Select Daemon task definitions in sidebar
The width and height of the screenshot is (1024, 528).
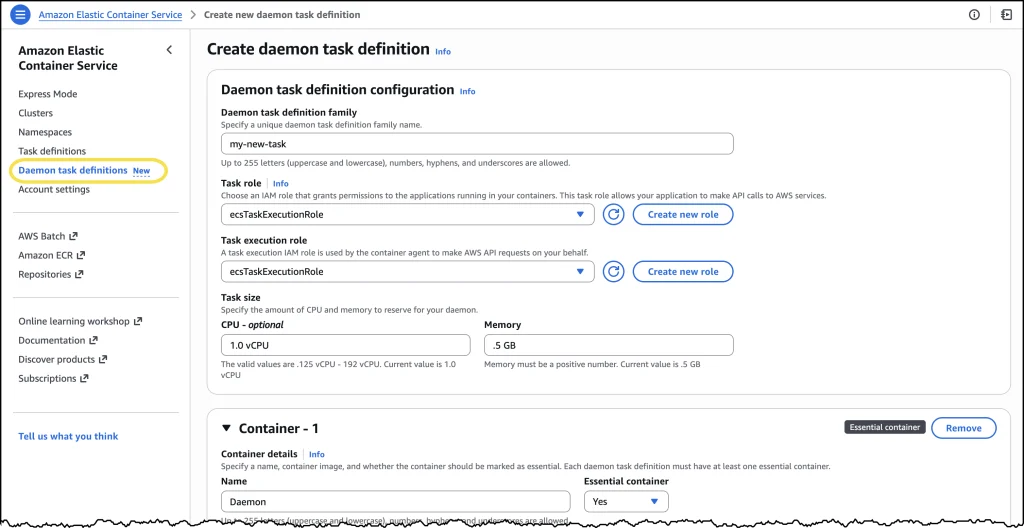tap(73, 170)
